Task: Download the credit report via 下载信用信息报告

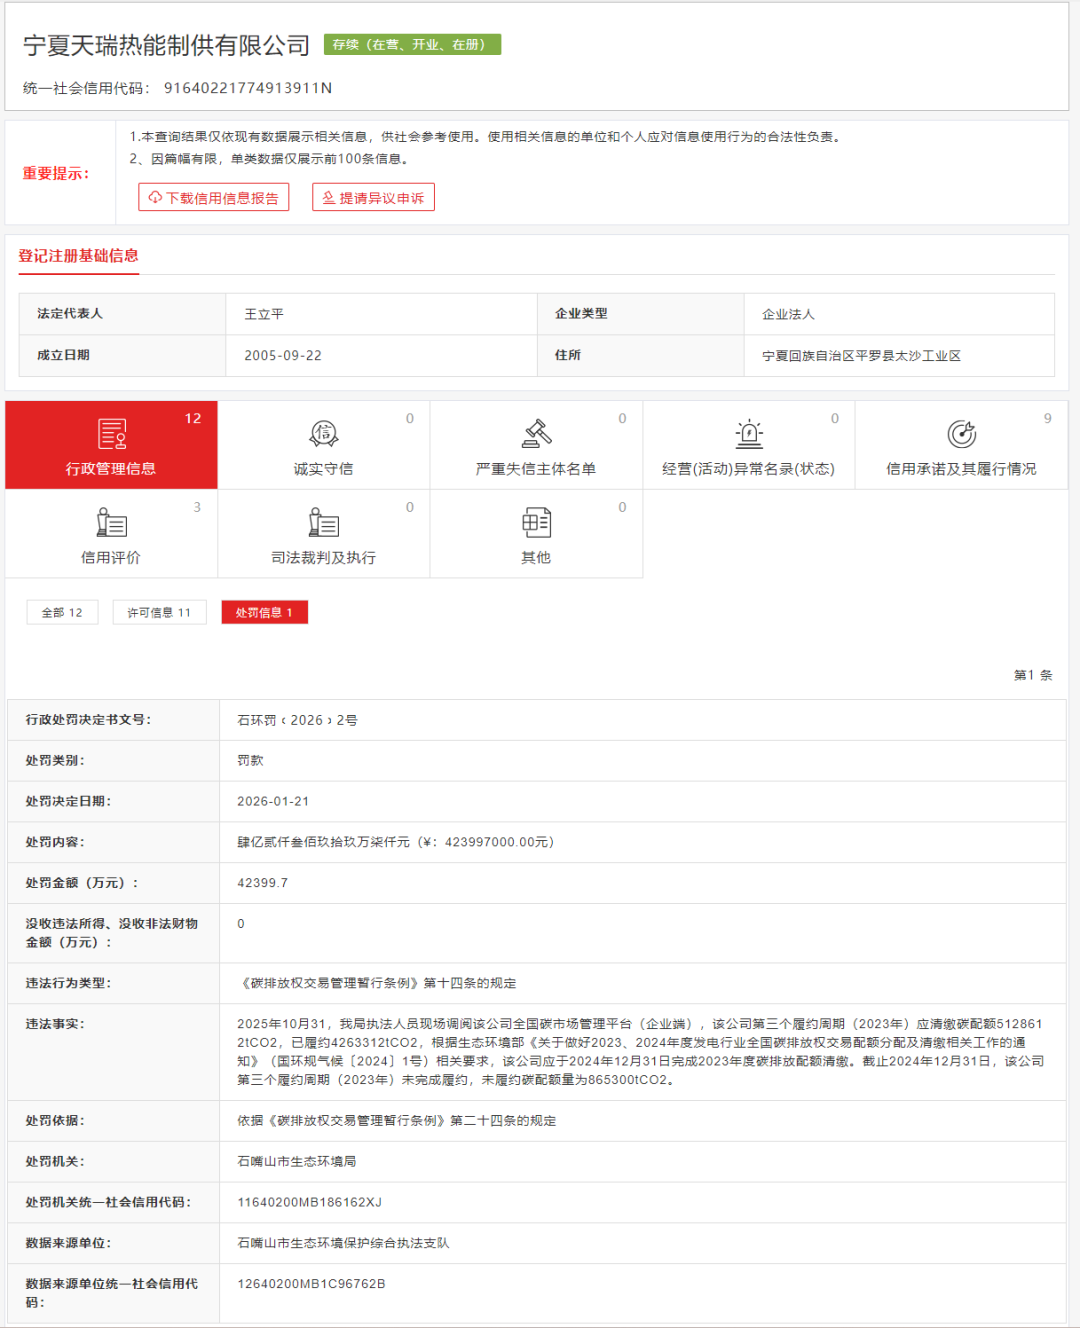Action: (214, 198)
